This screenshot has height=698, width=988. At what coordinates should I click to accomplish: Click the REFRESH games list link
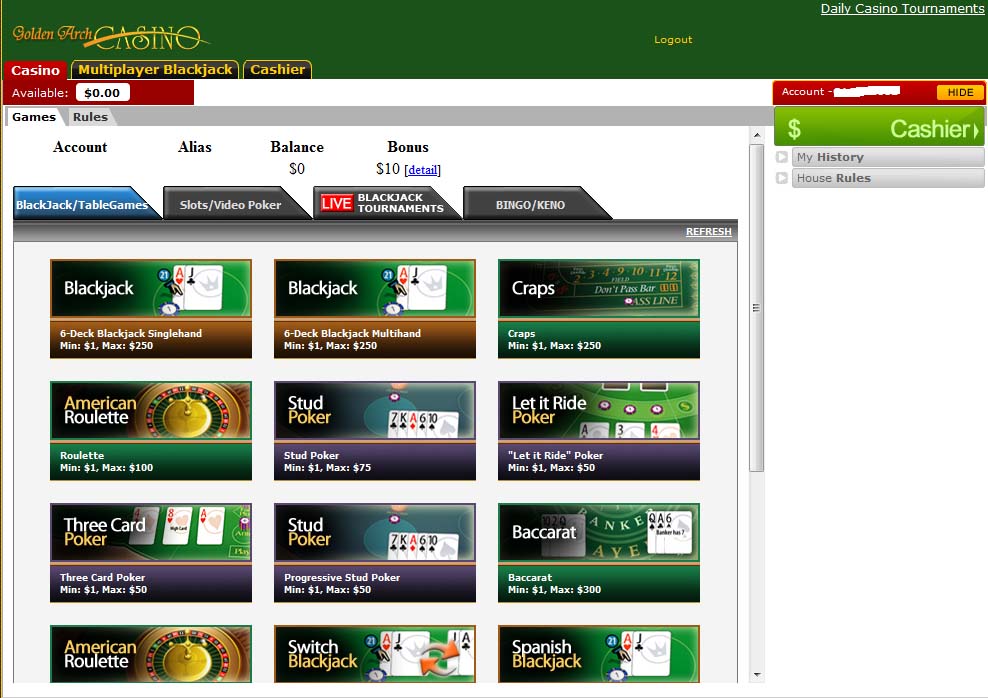[708, 232]
